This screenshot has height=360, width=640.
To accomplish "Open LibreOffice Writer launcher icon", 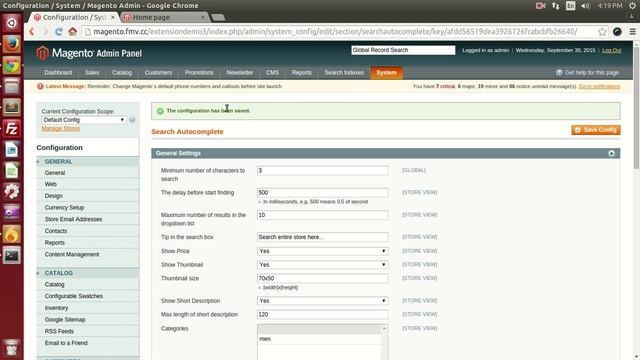I will tap(11, 150).
